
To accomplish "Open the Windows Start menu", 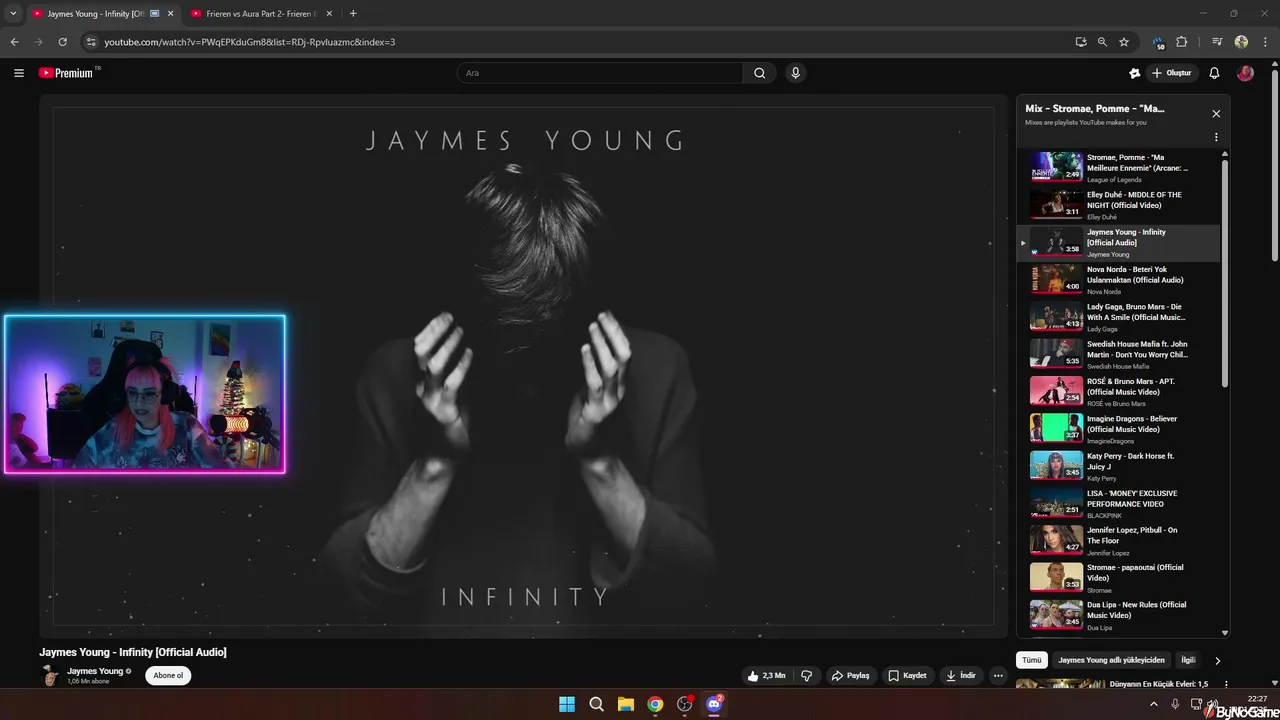I will (x=567, y=704).
